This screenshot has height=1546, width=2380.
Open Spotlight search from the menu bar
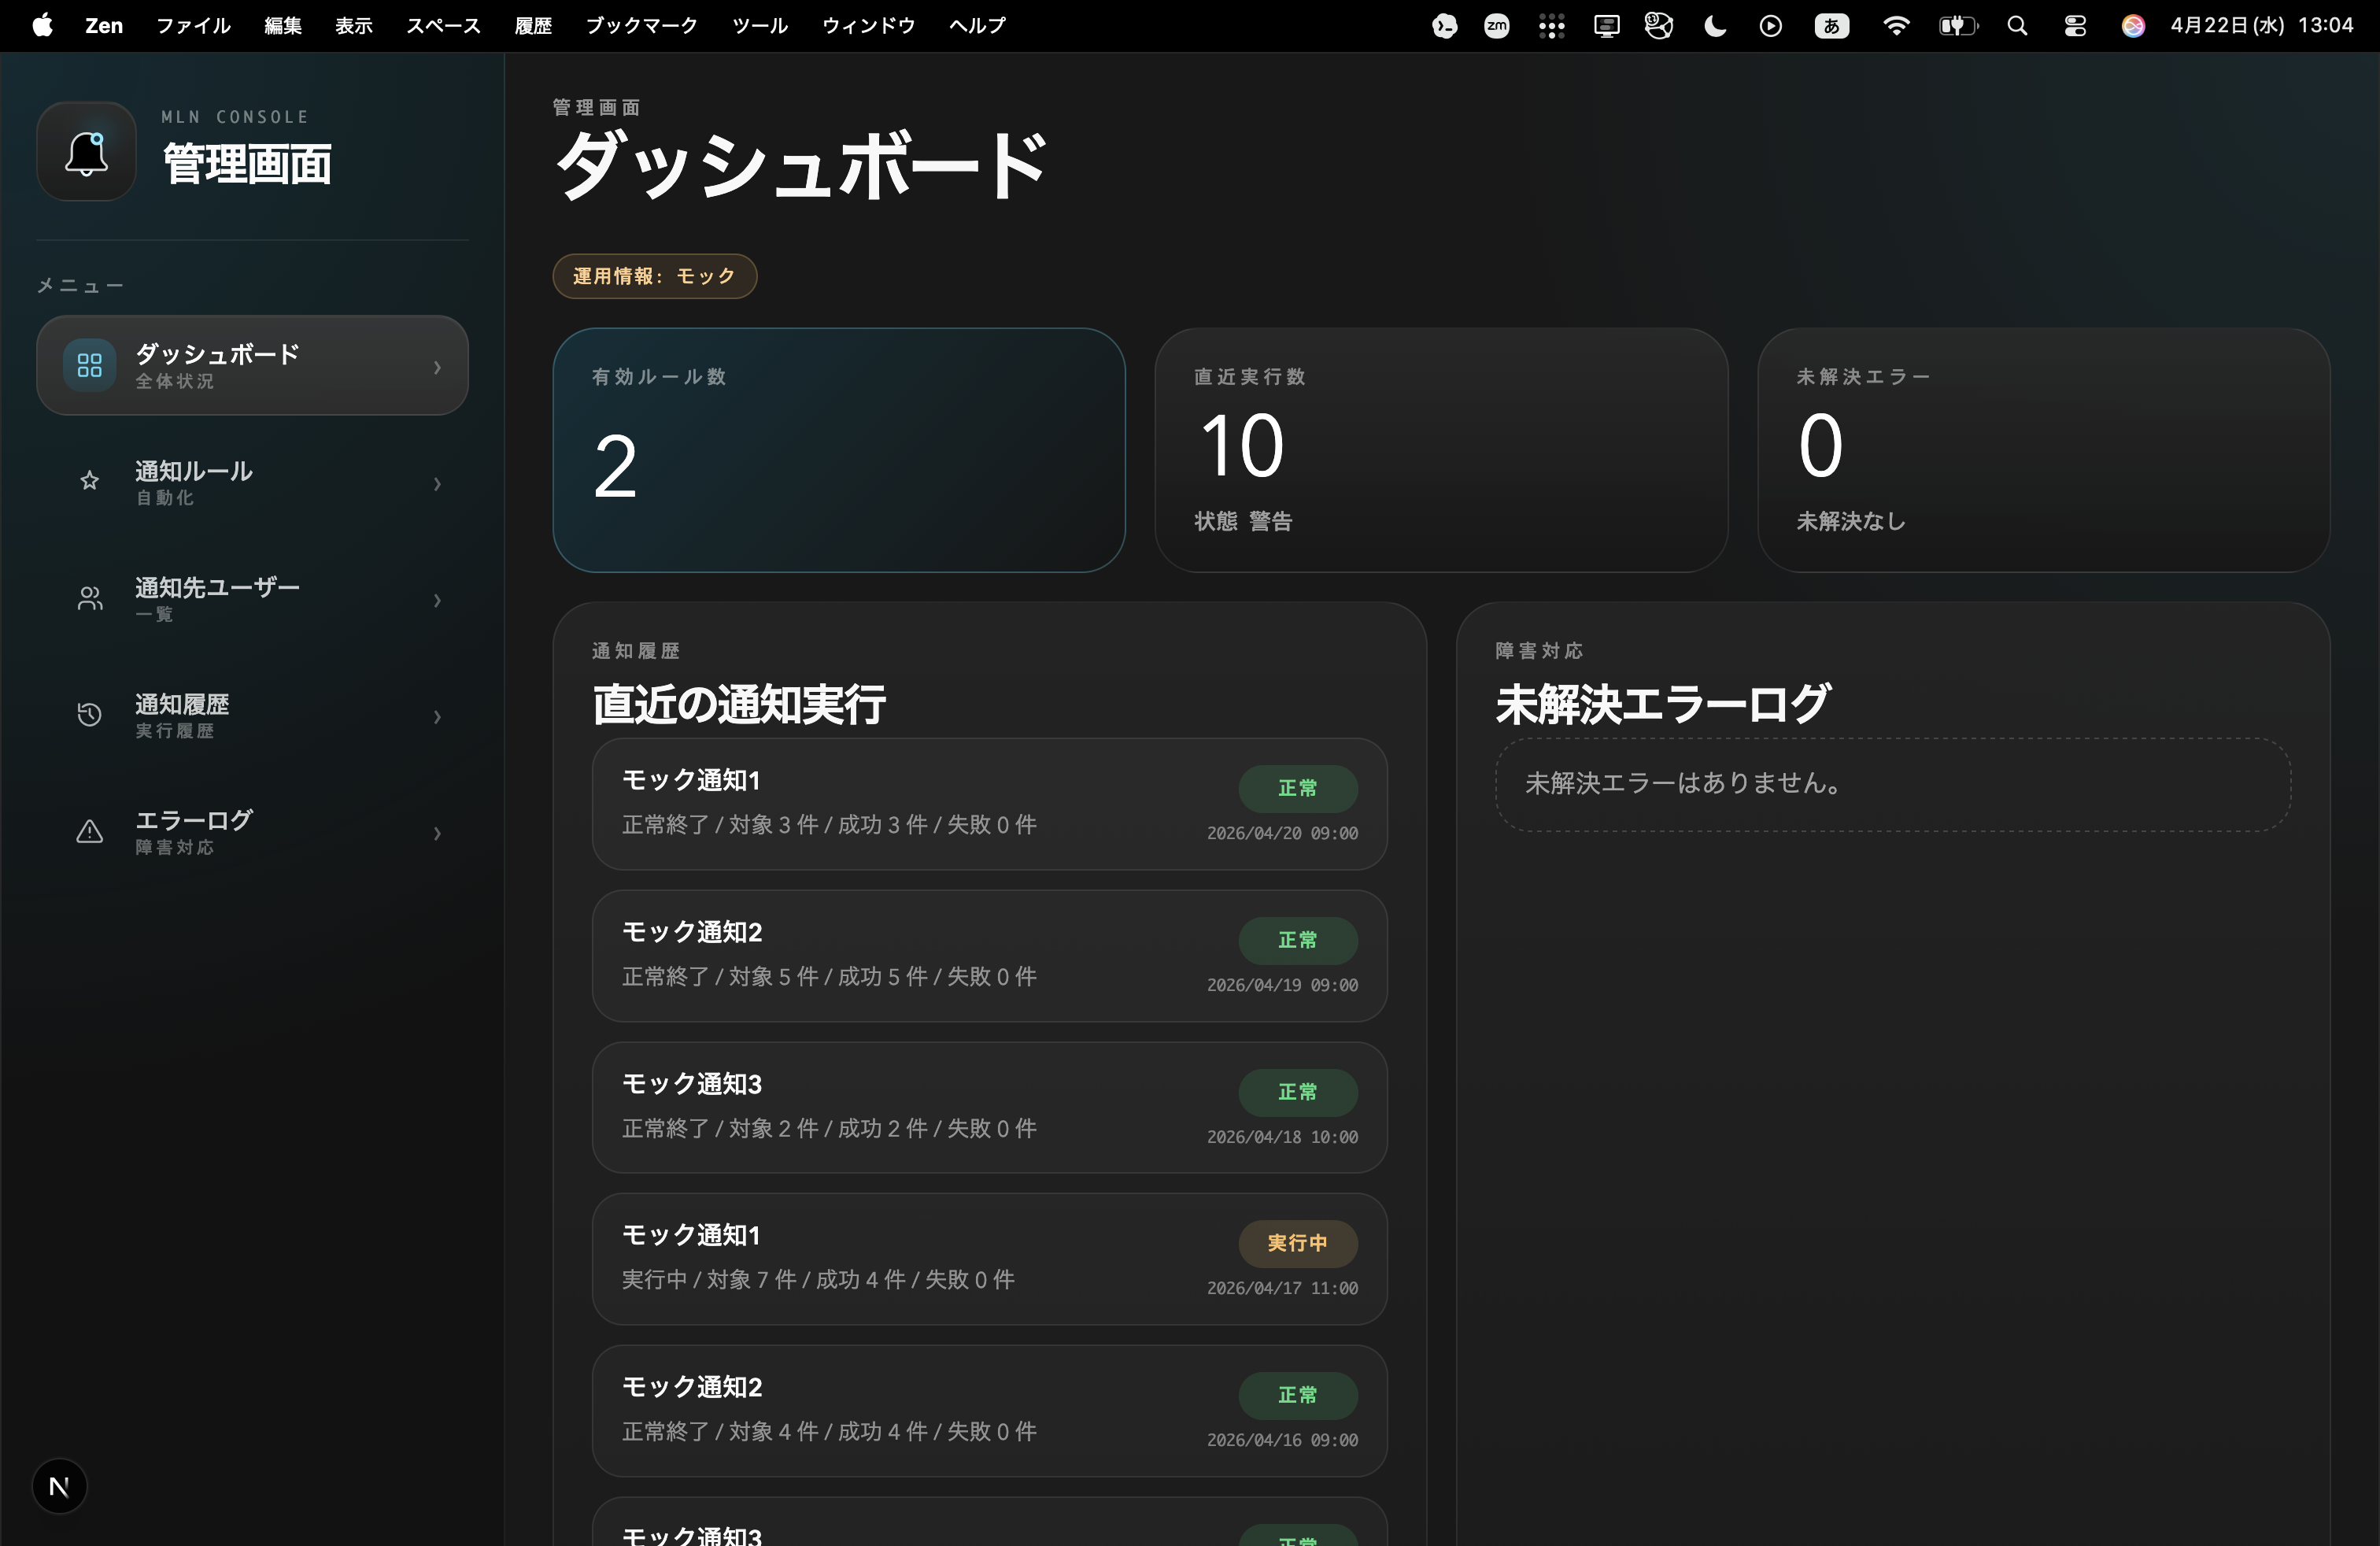pos(2017,26)
